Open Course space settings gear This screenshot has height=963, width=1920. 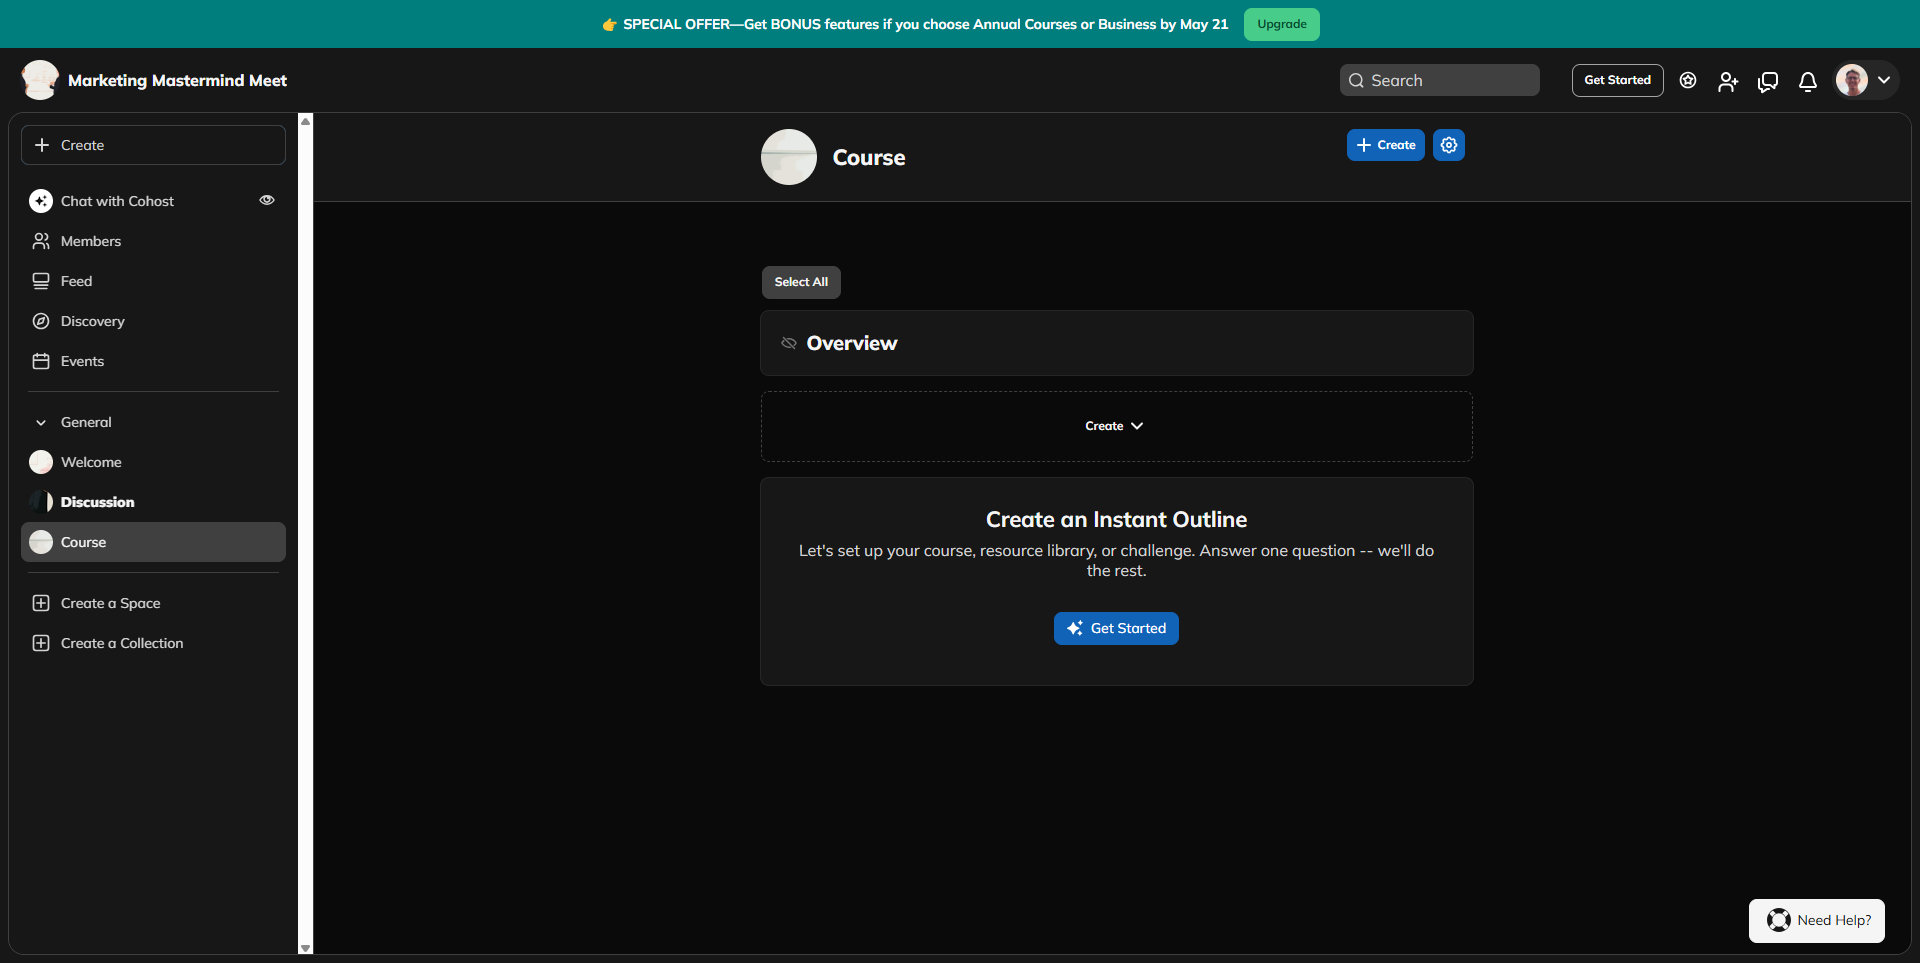pyautogui.click(x=1448, y=145)
